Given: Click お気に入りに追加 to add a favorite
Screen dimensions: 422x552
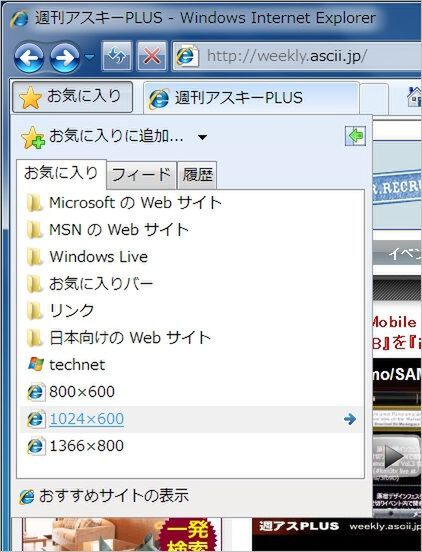Looking at the screenshot, I should tap(116, 136).
